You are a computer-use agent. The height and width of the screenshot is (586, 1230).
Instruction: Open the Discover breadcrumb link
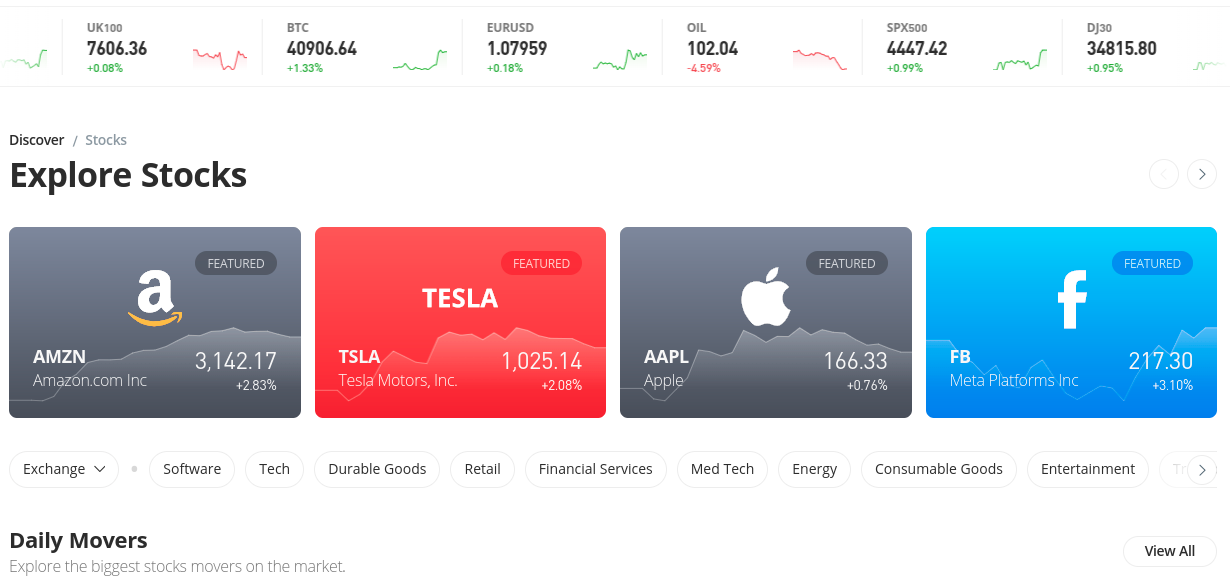[36, 139]
